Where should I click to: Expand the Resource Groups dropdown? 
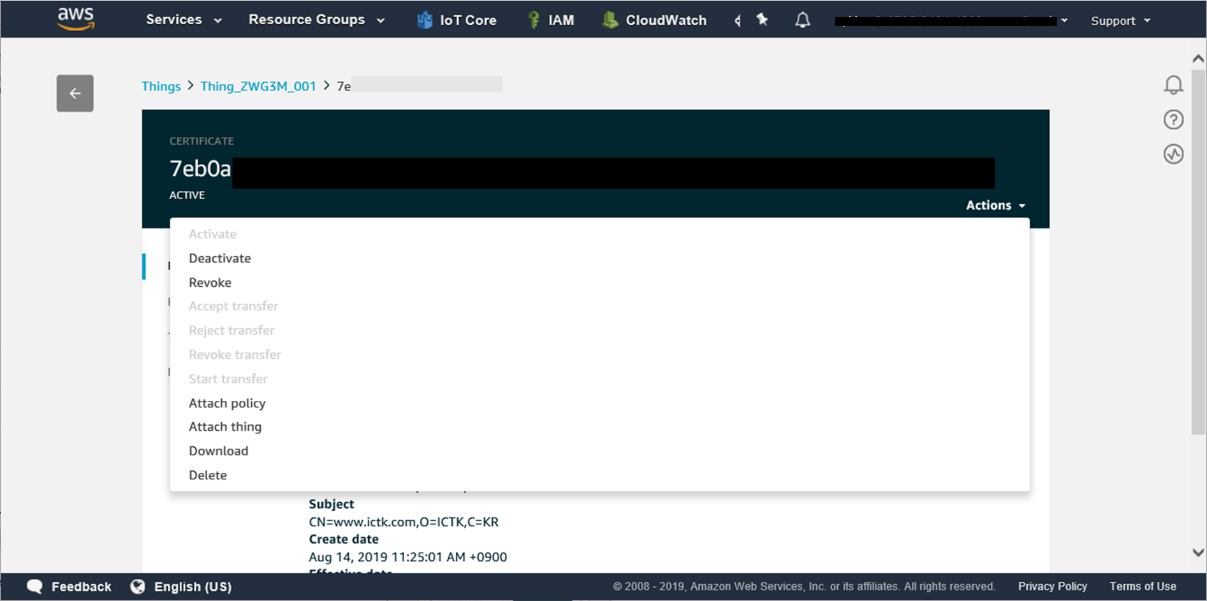(x=316, y=20)
